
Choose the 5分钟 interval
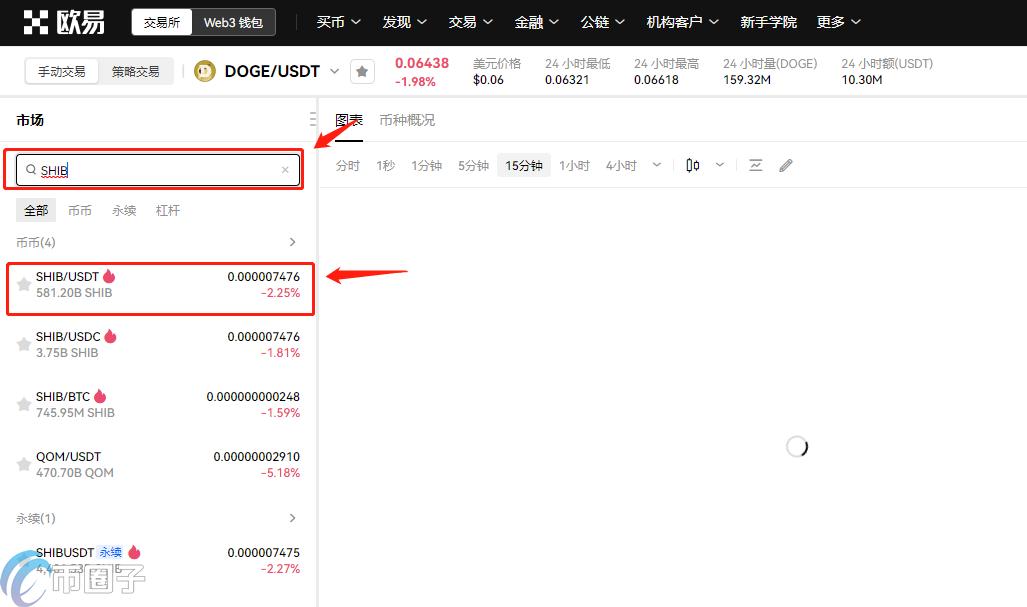474,166
